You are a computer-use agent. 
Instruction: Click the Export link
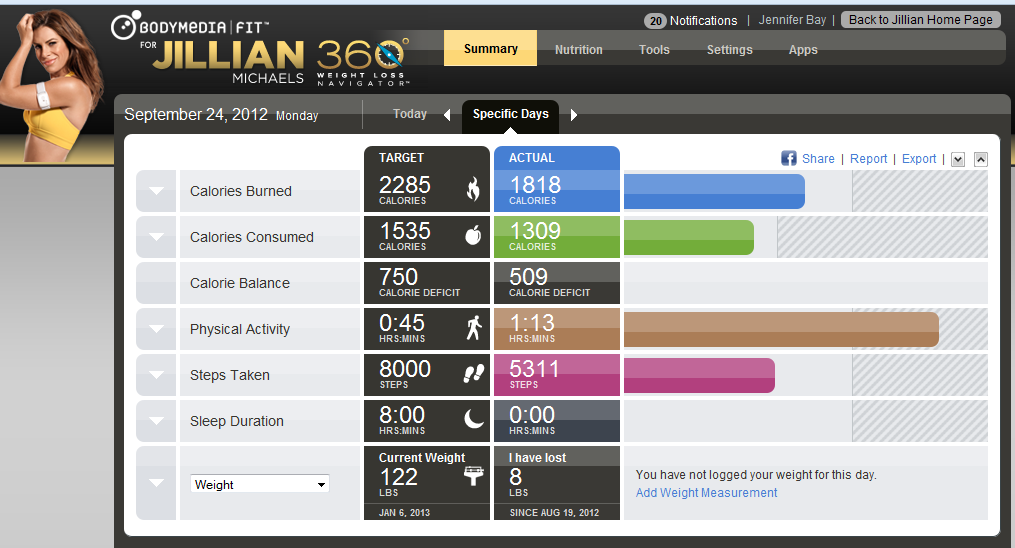[x=919, y=159]
